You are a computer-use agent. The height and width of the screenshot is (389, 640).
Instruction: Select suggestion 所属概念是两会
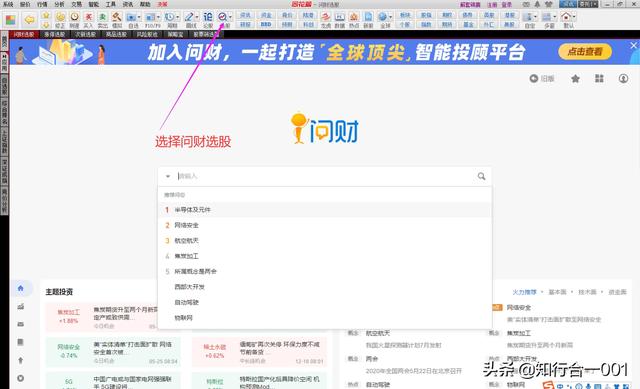(x=324, y=271)
